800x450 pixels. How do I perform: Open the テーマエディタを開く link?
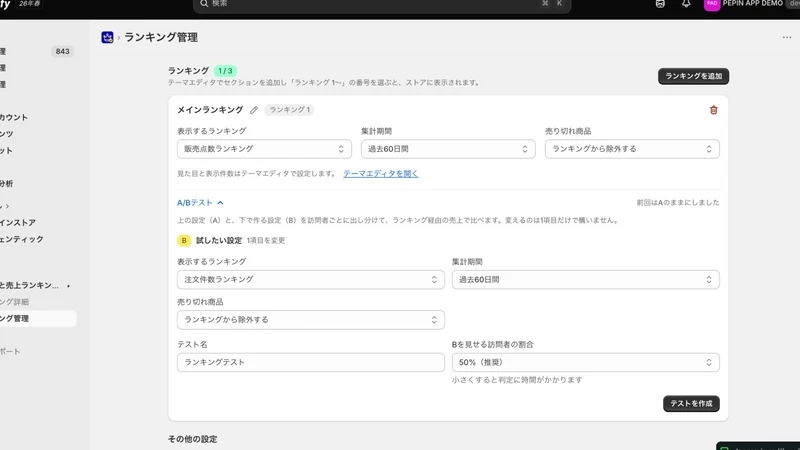click(381, 173)
